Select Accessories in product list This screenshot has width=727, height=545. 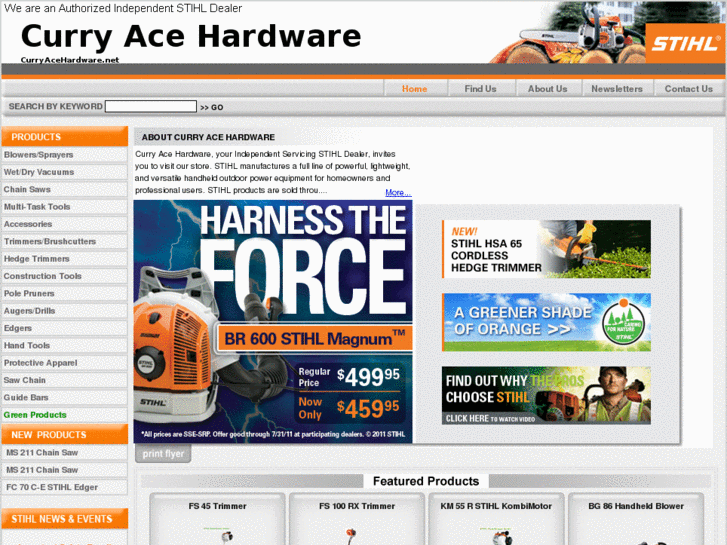64,224
